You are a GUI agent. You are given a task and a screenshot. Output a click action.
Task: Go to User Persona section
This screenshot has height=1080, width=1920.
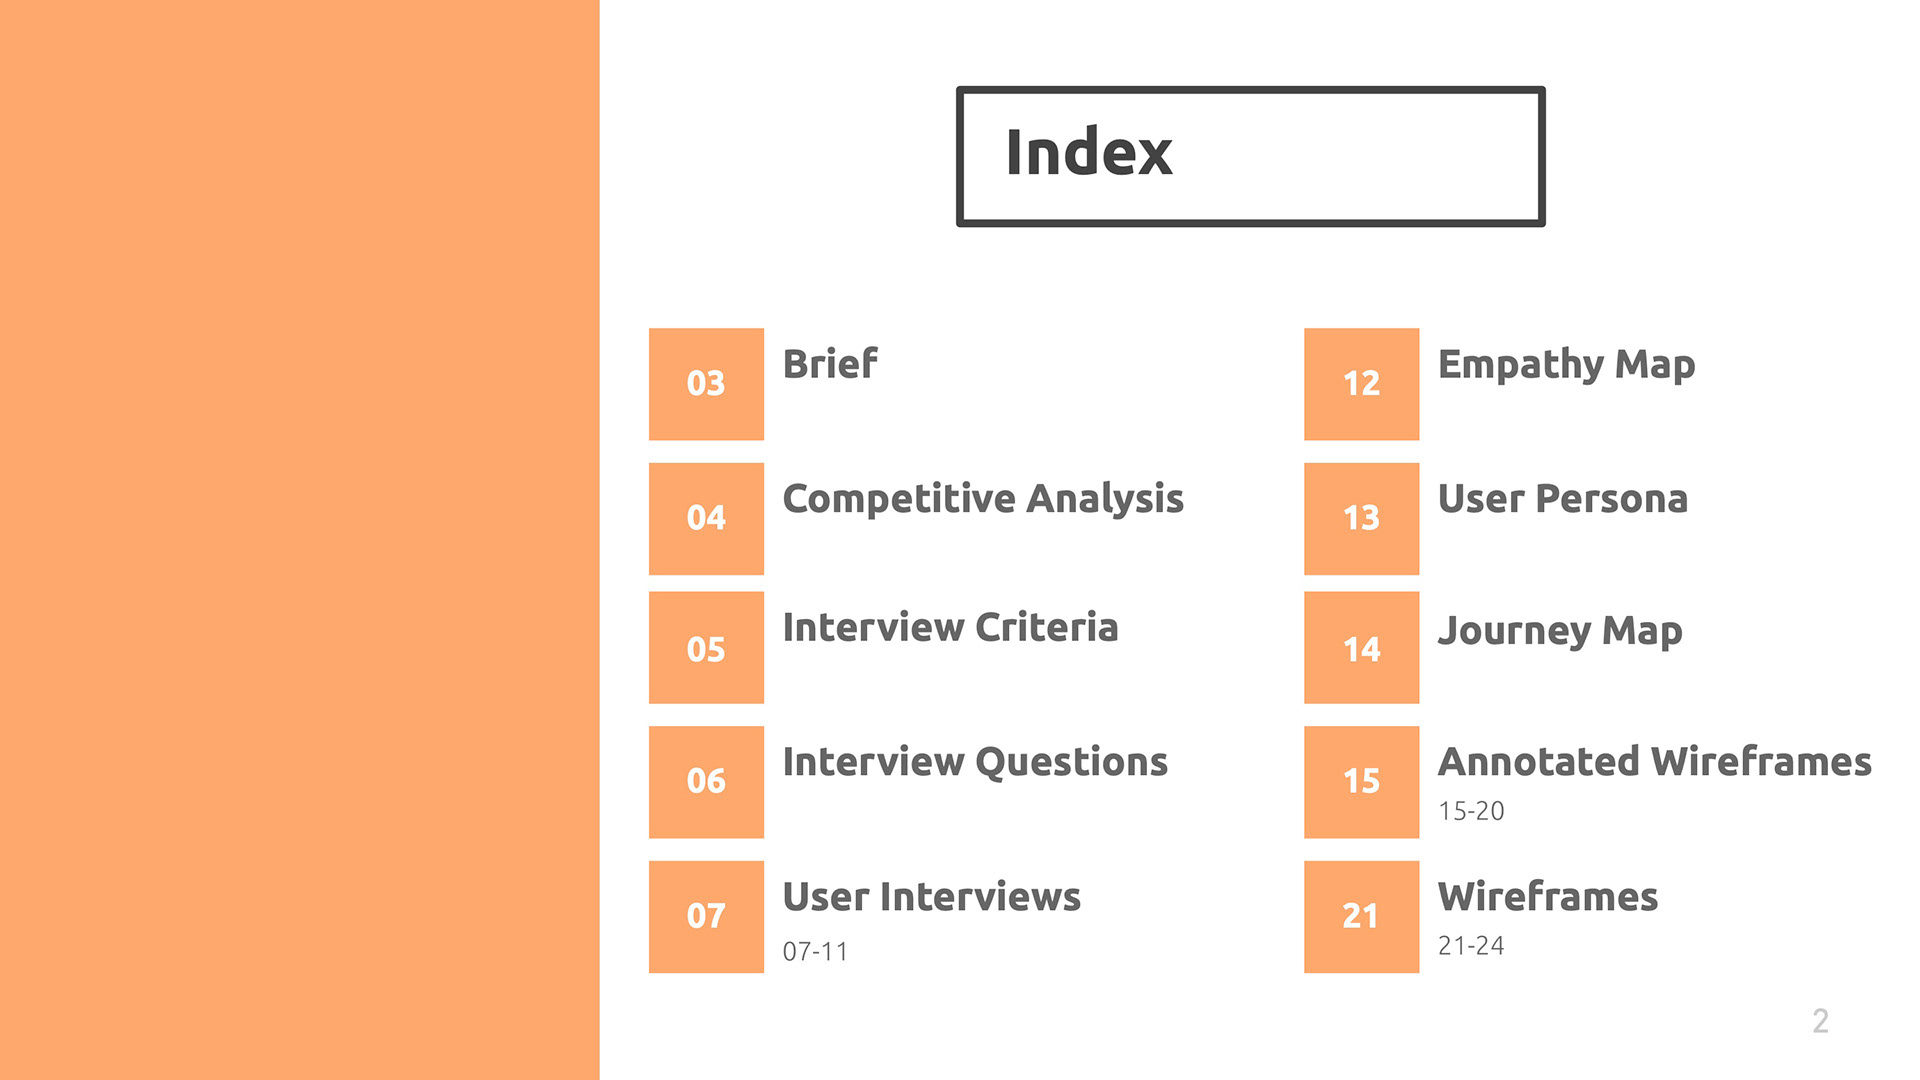(x=1563, y=499)
